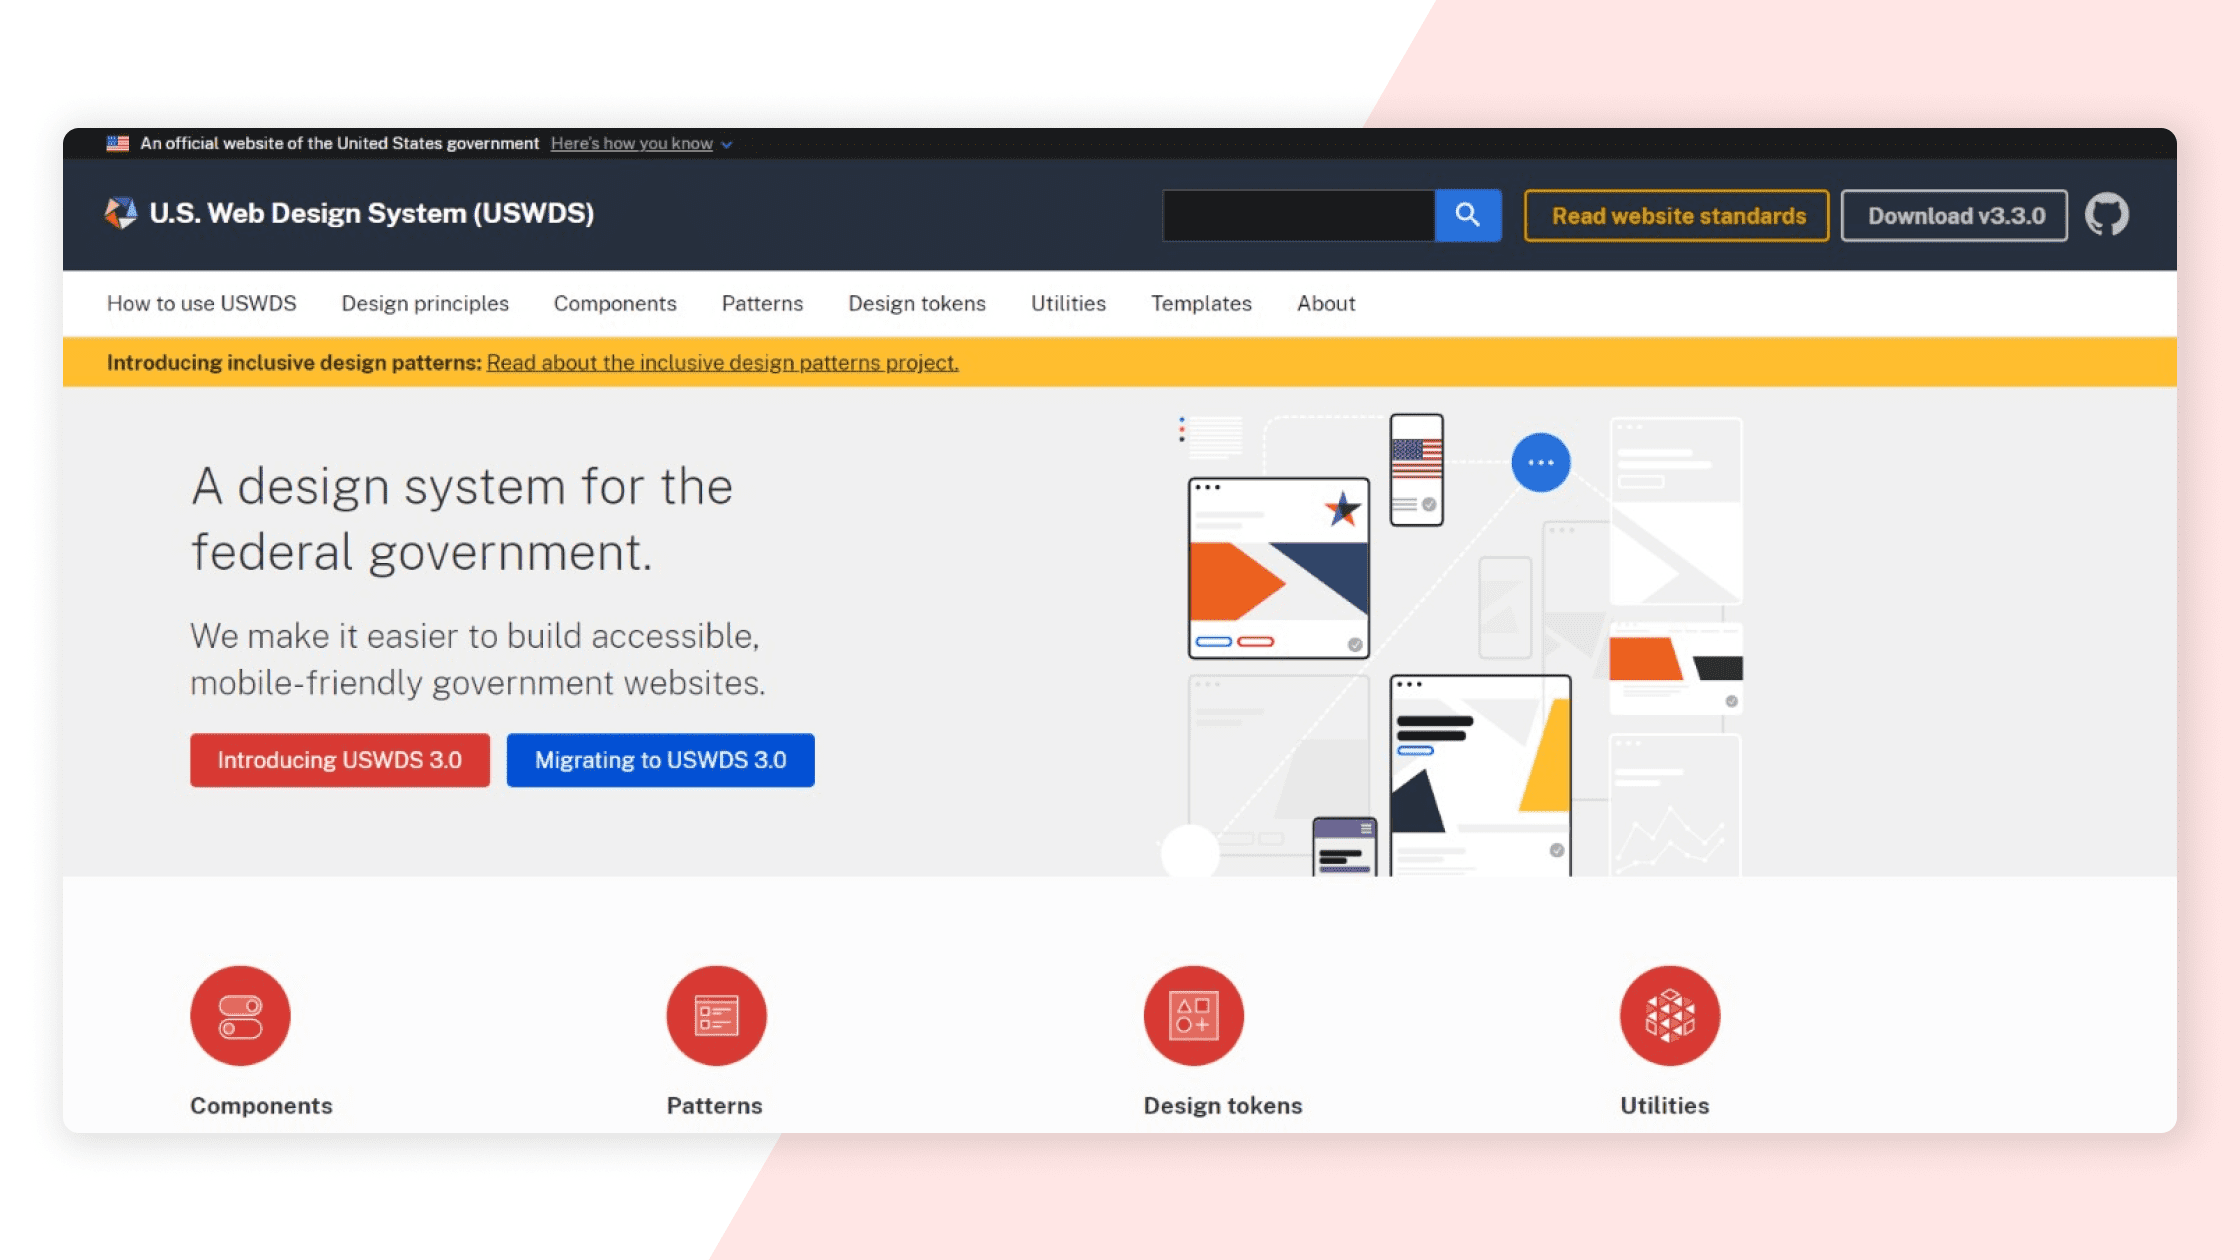The height and width of the screenshot is (1260, 2240).
Task: Click the USWDS logo icon
Action: [x=121, y=213]
